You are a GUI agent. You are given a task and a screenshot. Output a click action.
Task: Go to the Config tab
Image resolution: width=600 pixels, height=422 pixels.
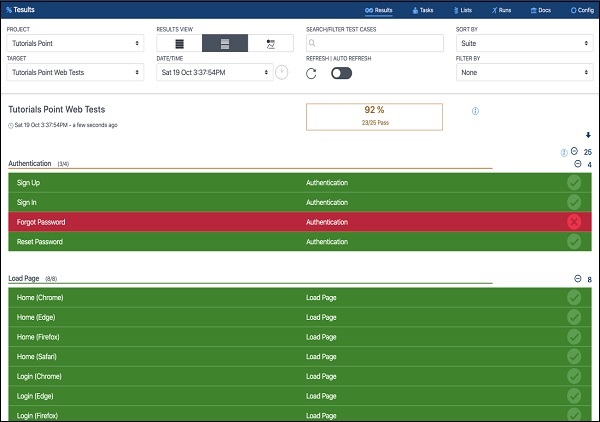(x=580, y=10)
